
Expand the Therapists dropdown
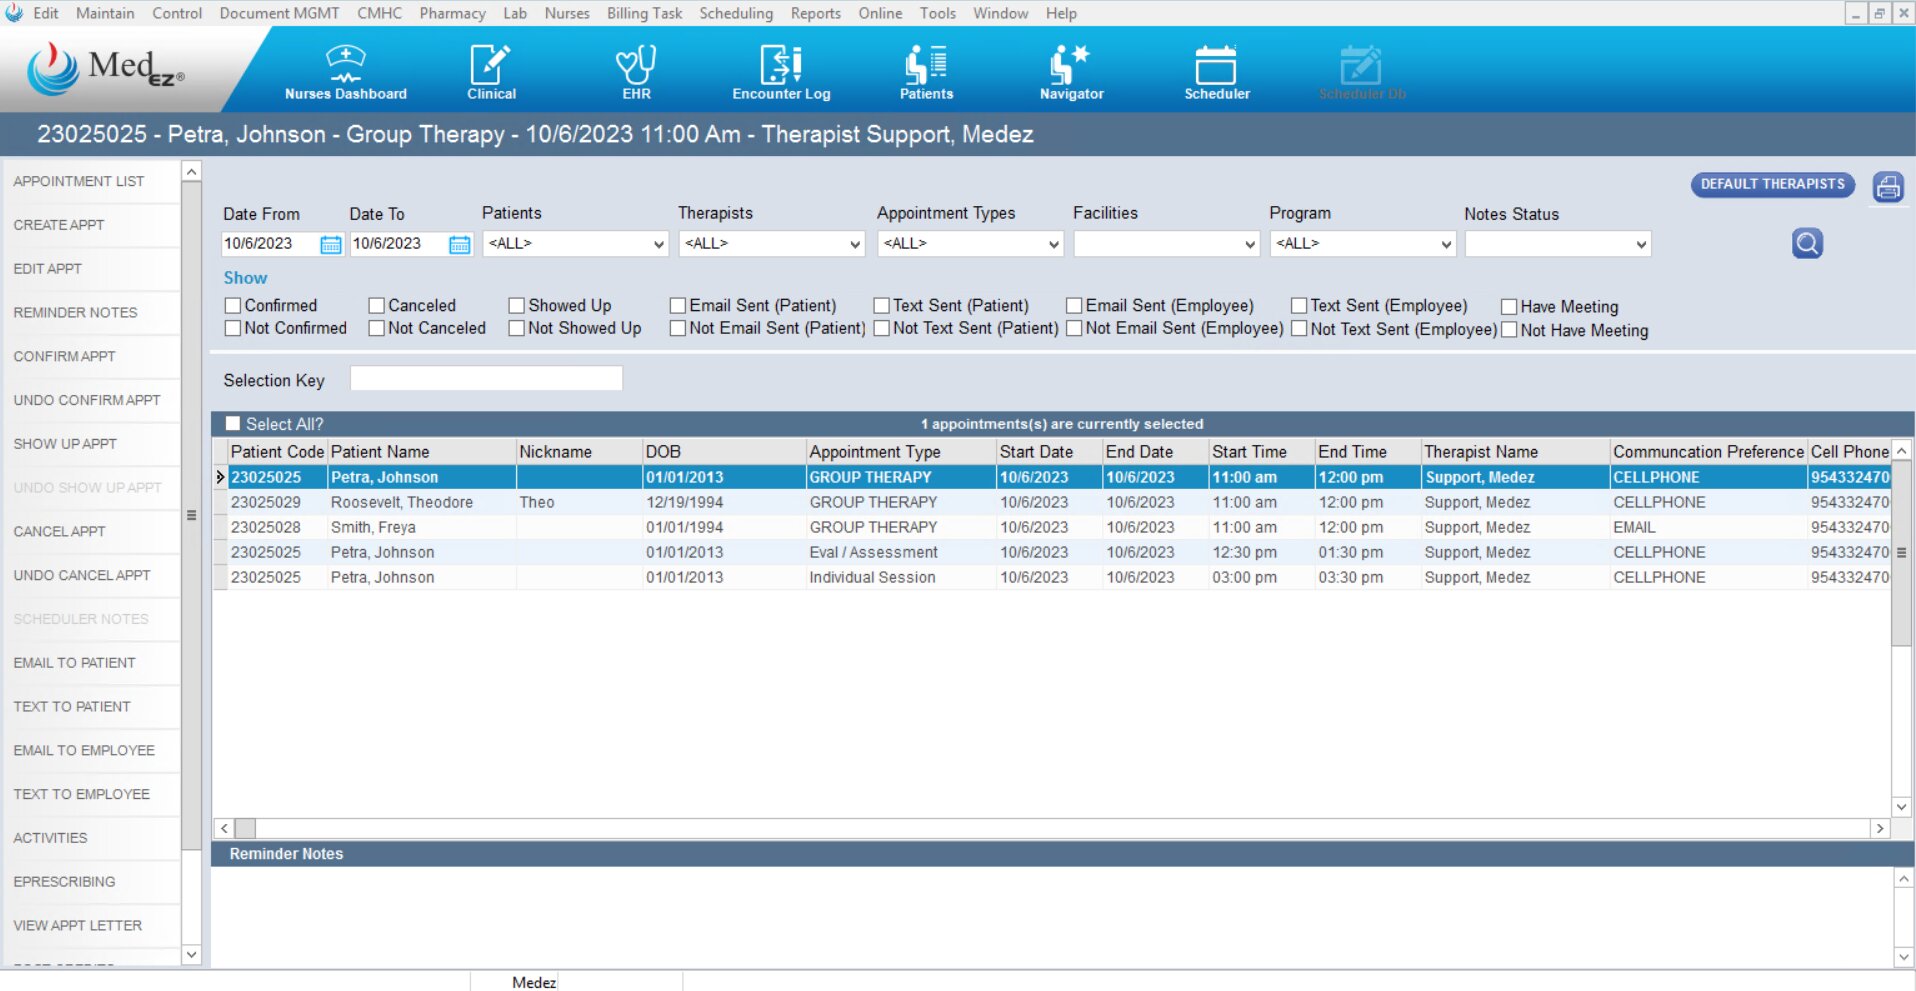771,244
